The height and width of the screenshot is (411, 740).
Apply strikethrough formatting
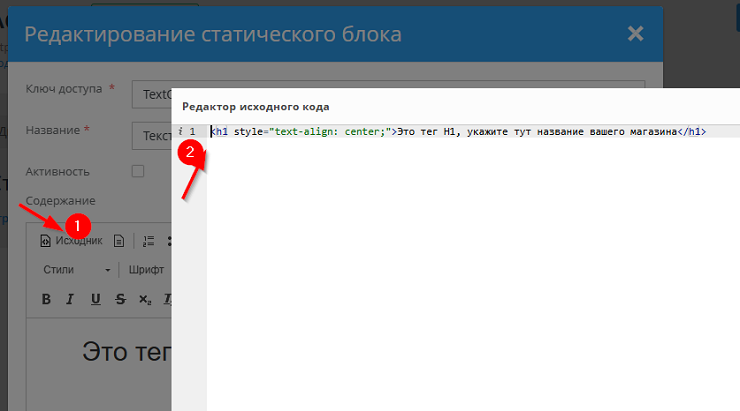(x=120, y=299)
